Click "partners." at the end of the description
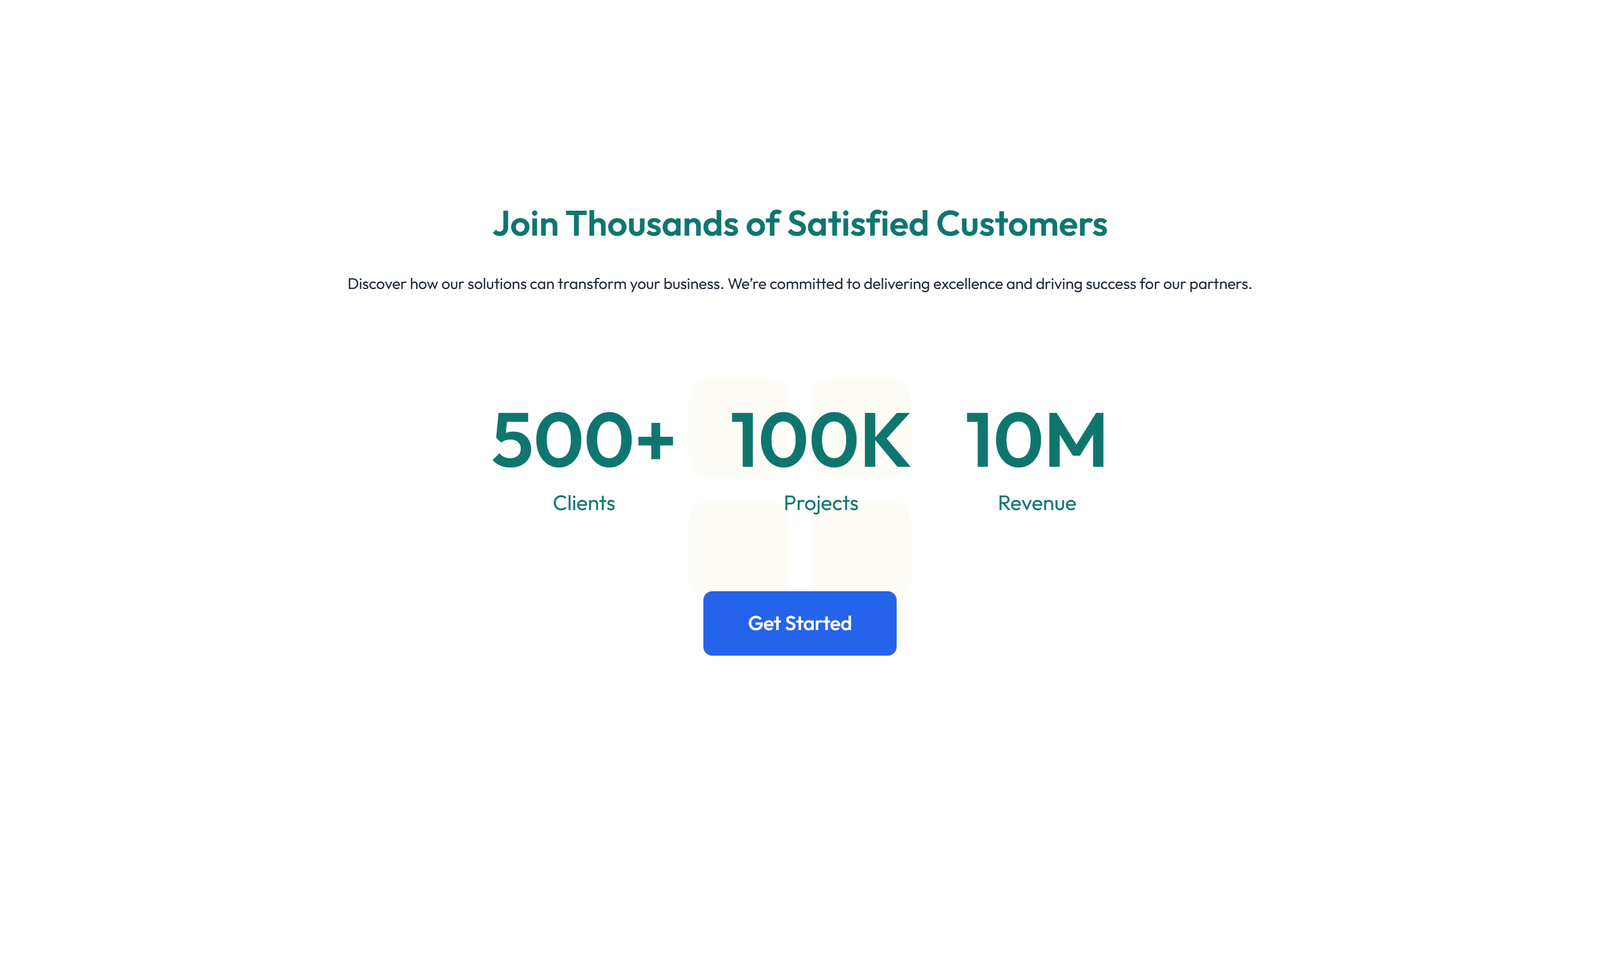The height and width of the screenshot is (978, 1600). (x=1220, y=284)
